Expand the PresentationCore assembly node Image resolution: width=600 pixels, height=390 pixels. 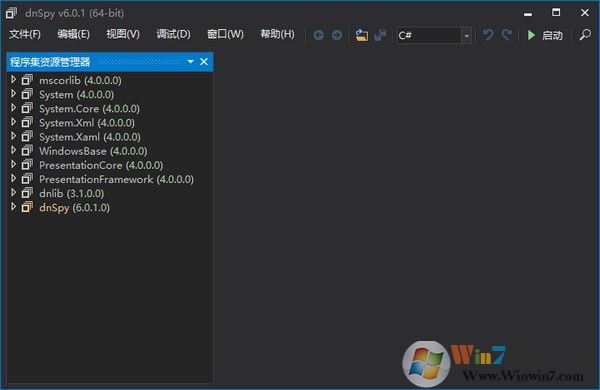coord(13,165)
